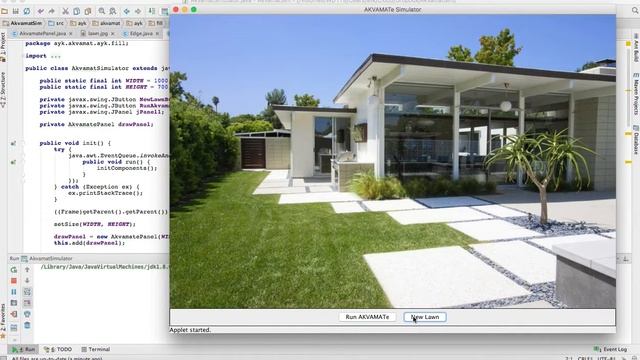Click the IDE search magnifier at top right
This screenshot has height=360, width=640.
(x=635, y=11)
